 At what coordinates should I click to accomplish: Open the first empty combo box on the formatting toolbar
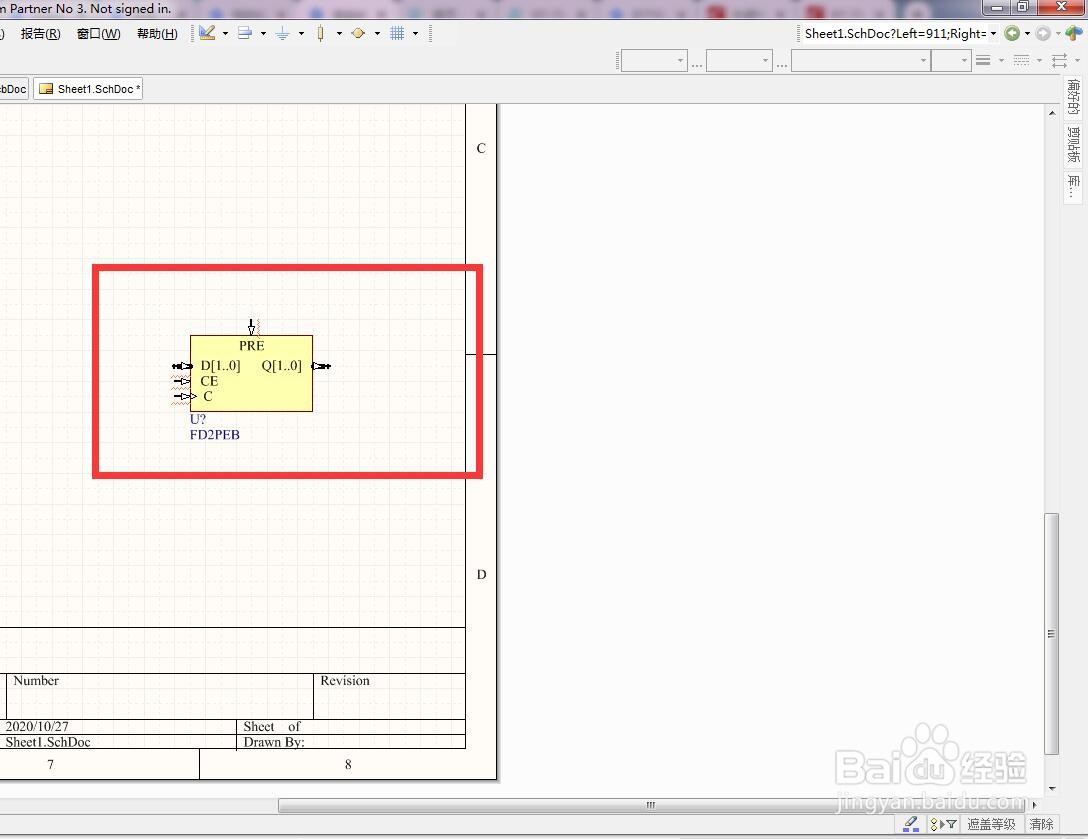pos(654,60)
